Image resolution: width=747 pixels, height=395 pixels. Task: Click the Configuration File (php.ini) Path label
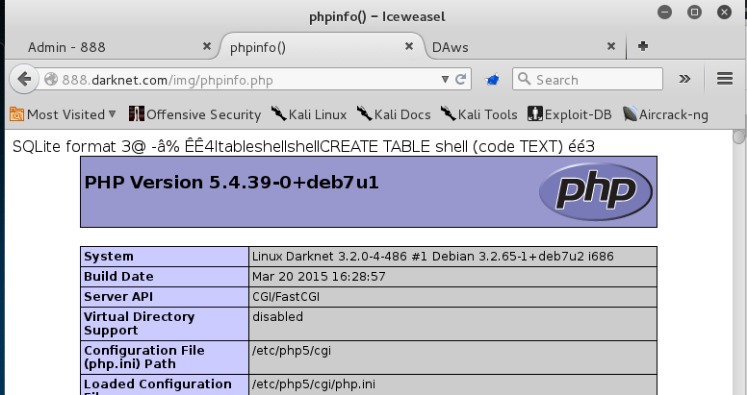(x=144, y=357)
